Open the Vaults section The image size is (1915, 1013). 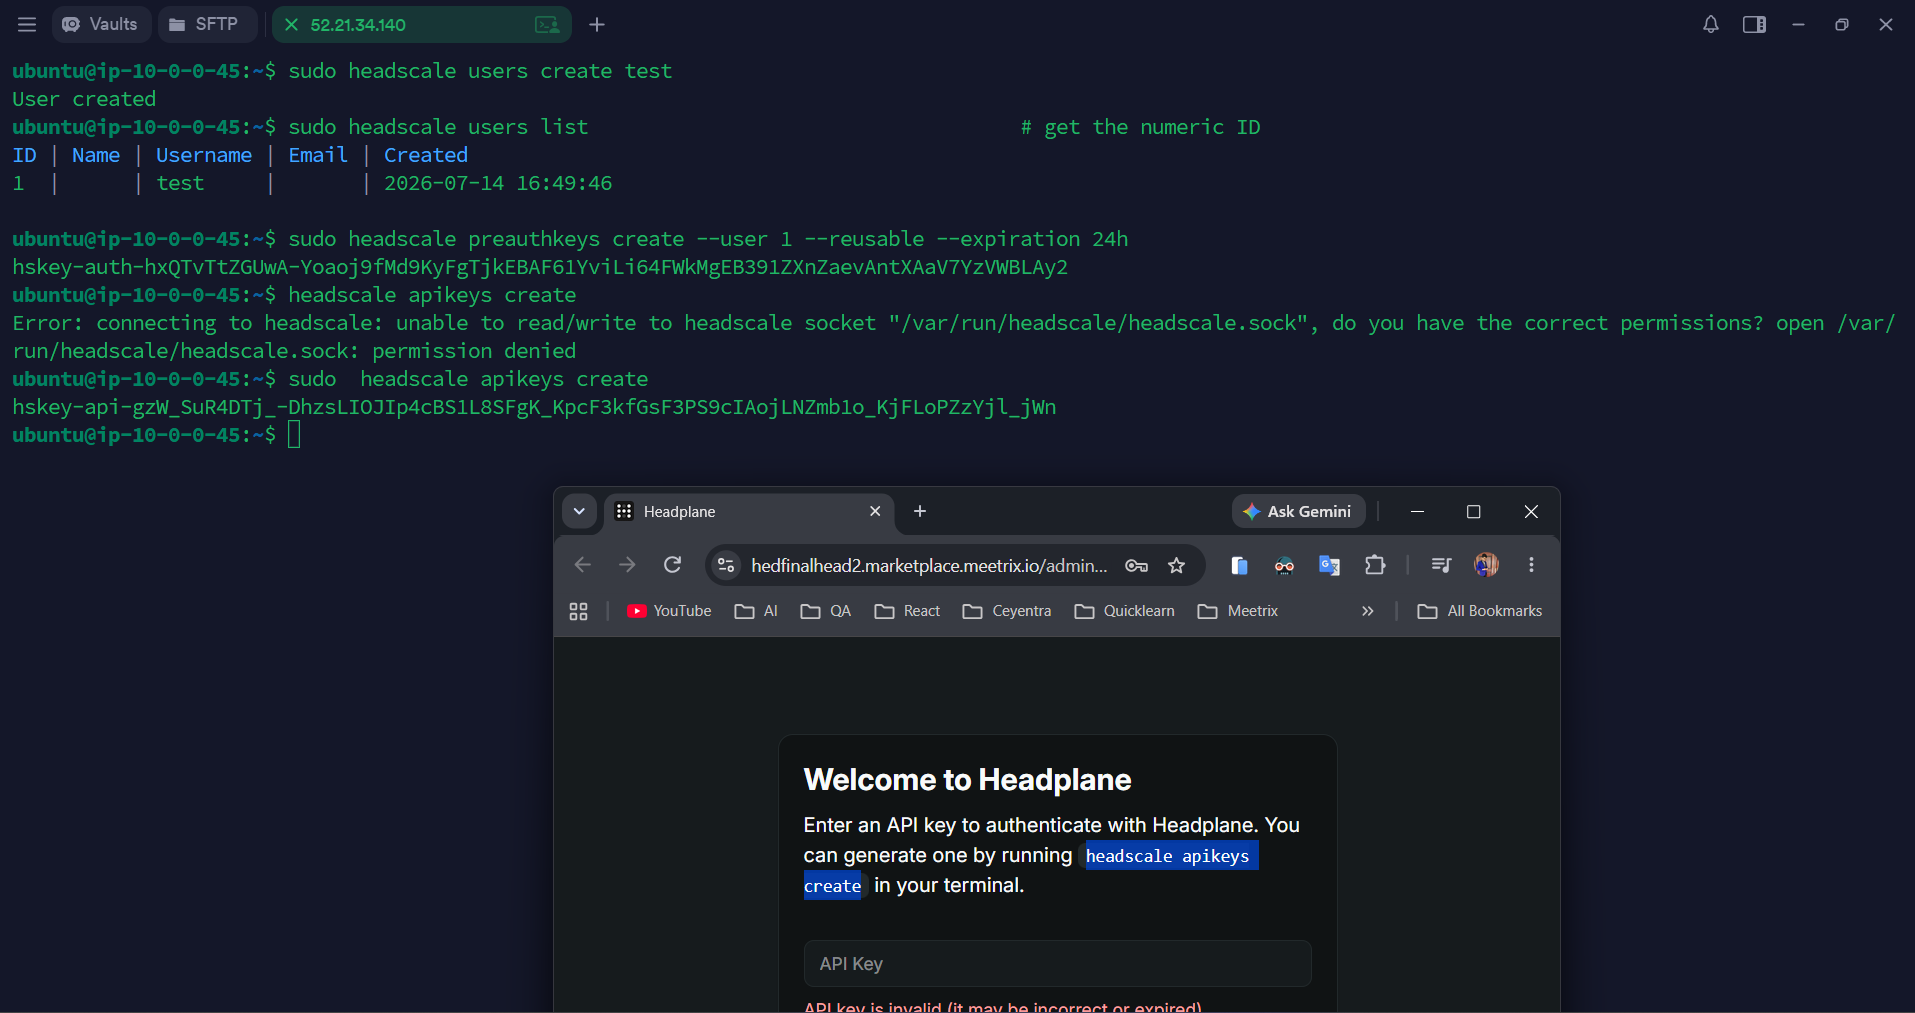click(100, 24)
